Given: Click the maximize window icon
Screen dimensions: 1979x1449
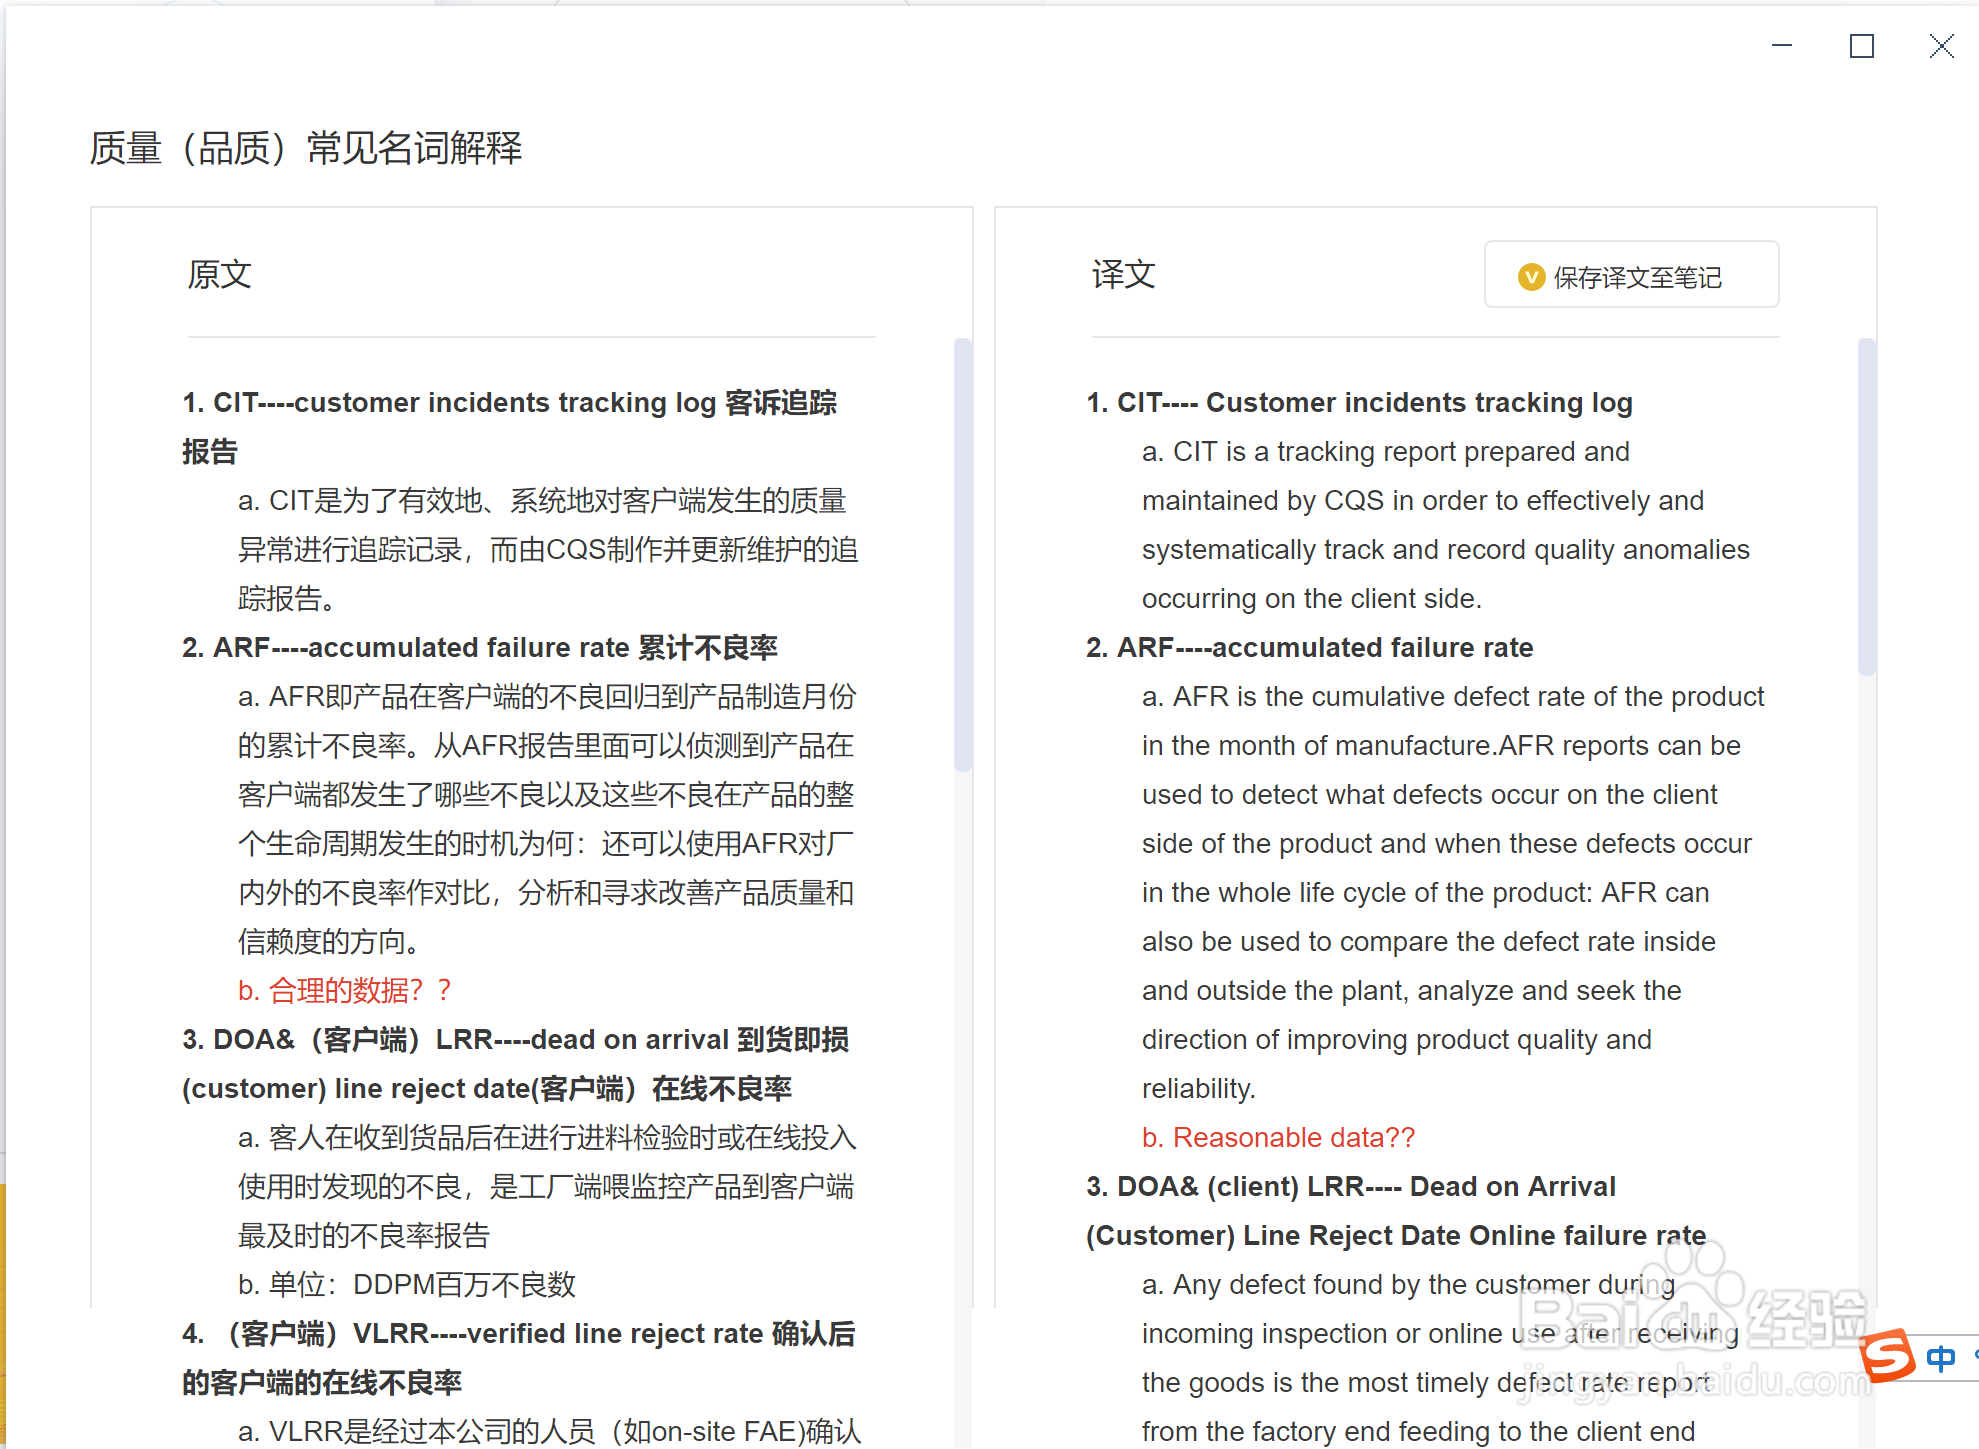Looking at the screenshot, I should coord(1861,46).
